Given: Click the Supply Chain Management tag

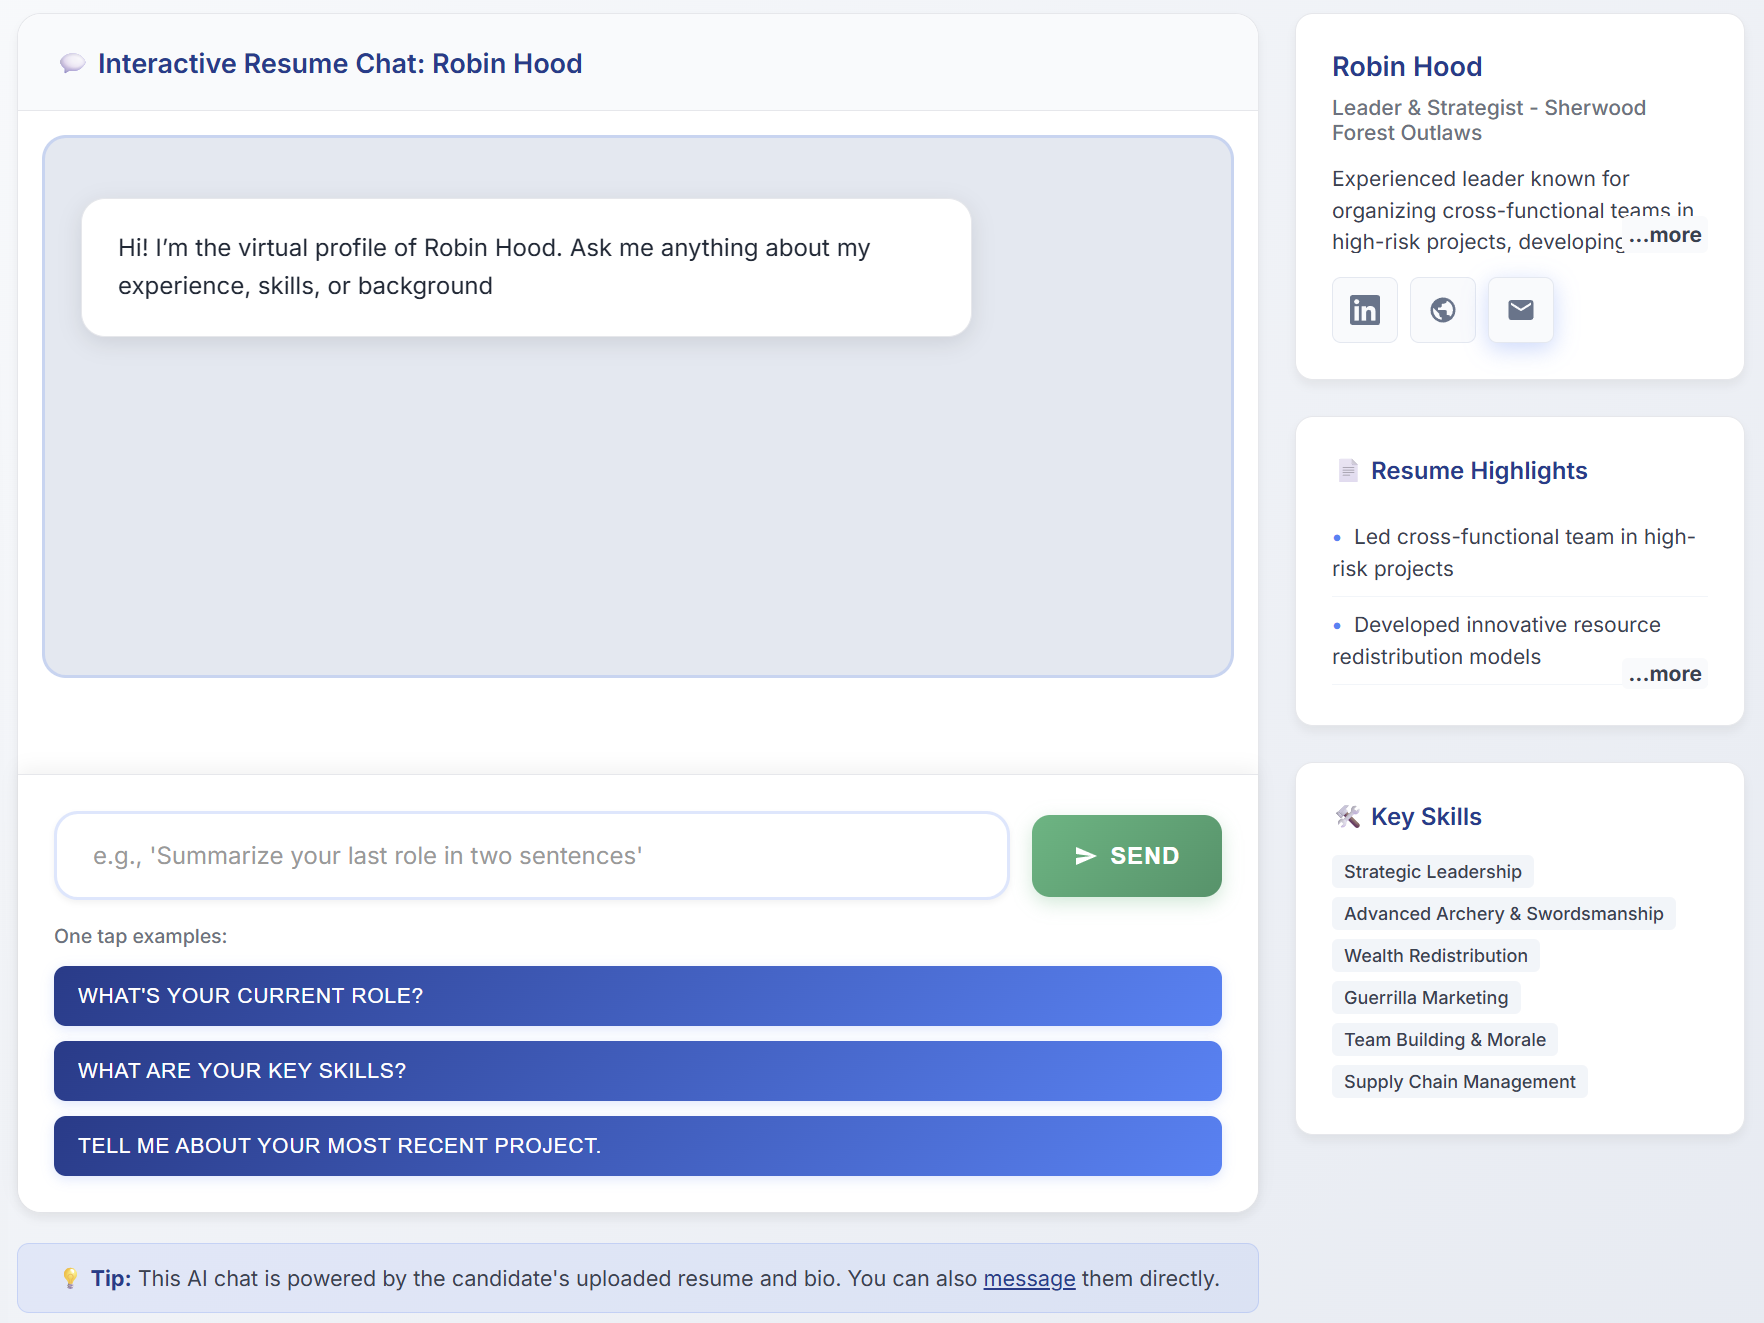Looking at the screenshot, I should (x=1459, y=1082).
